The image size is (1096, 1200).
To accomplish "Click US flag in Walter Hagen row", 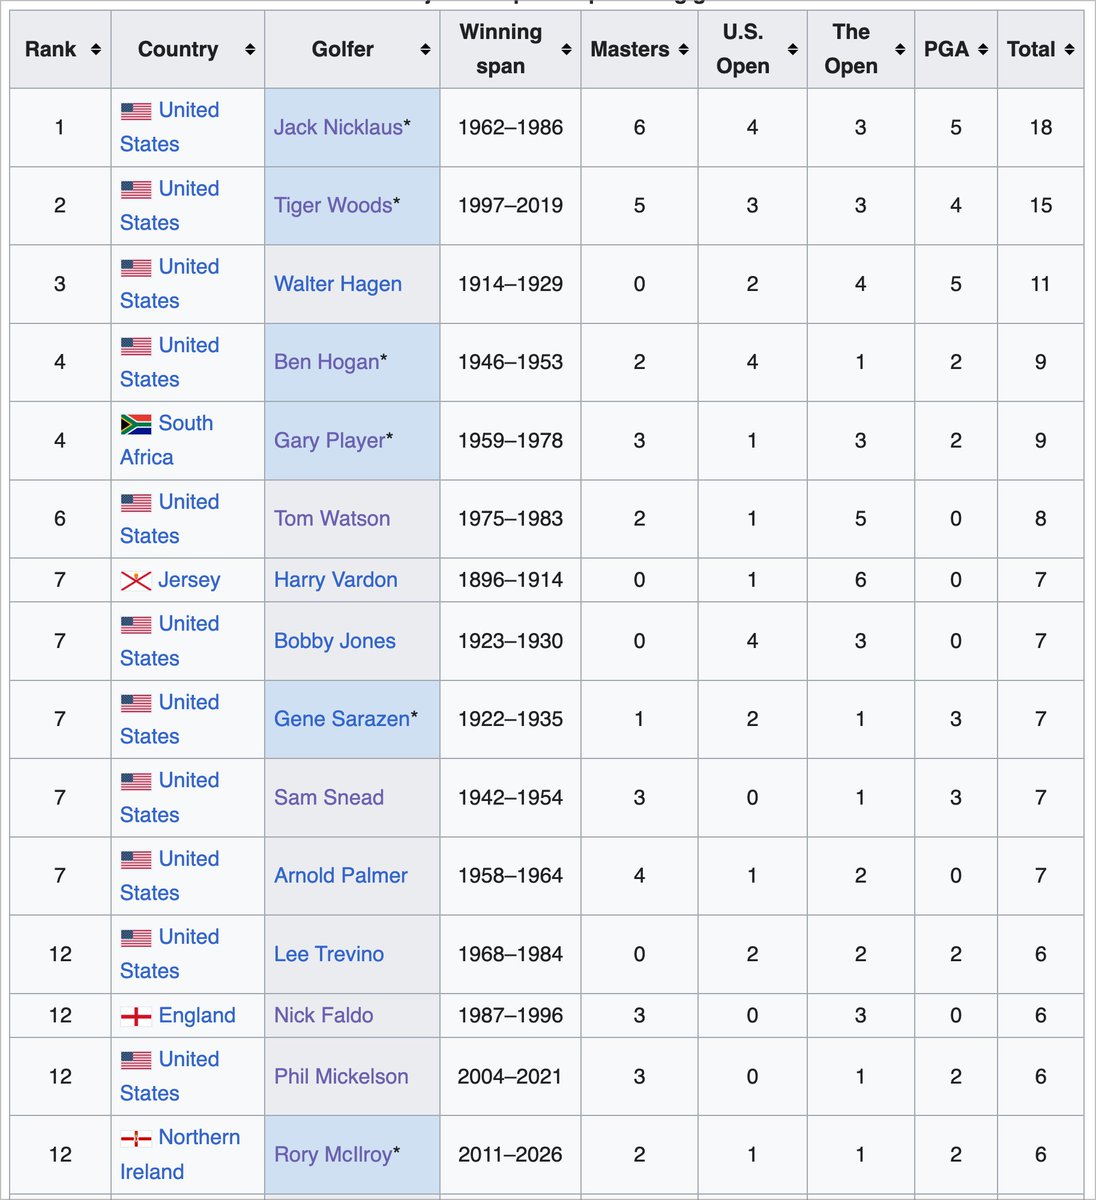I will coord(136,268).
